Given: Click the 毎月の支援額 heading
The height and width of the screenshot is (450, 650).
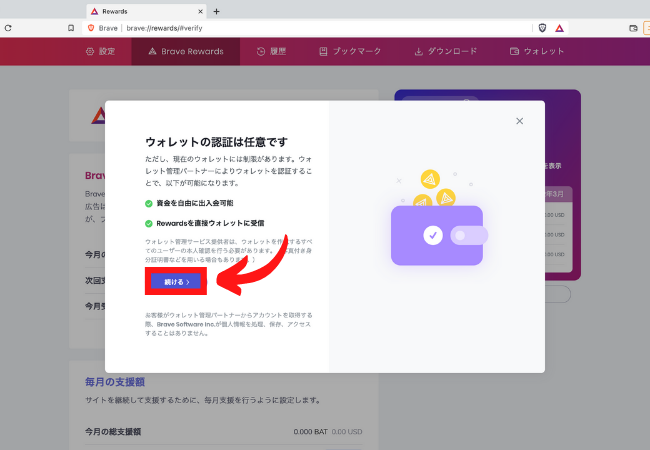Looking at the screenshot, I should [115, 382].
